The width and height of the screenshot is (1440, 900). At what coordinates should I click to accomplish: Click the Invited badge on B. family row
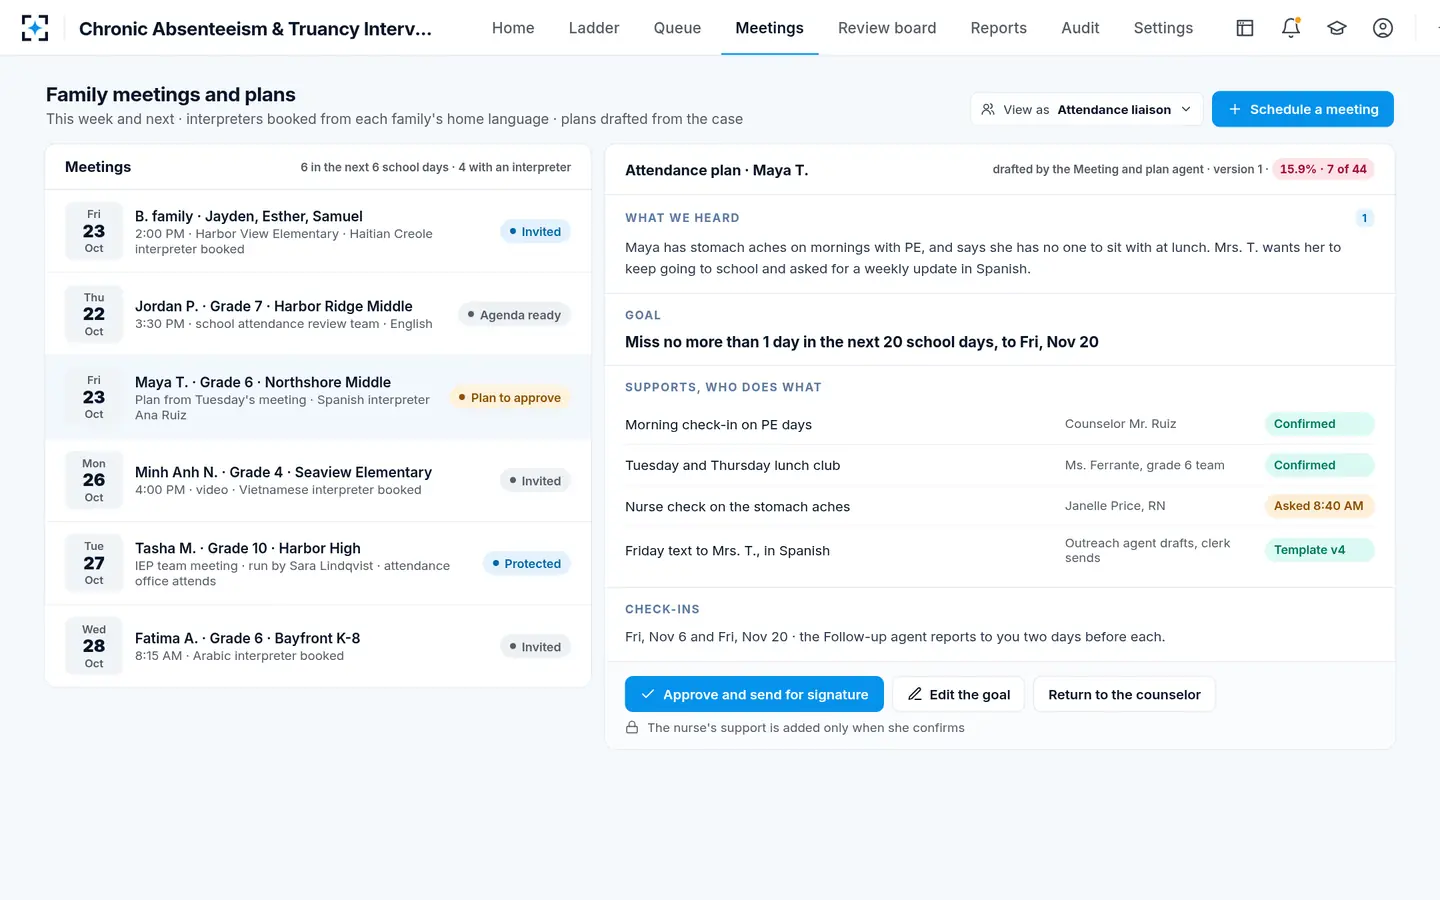535,232
